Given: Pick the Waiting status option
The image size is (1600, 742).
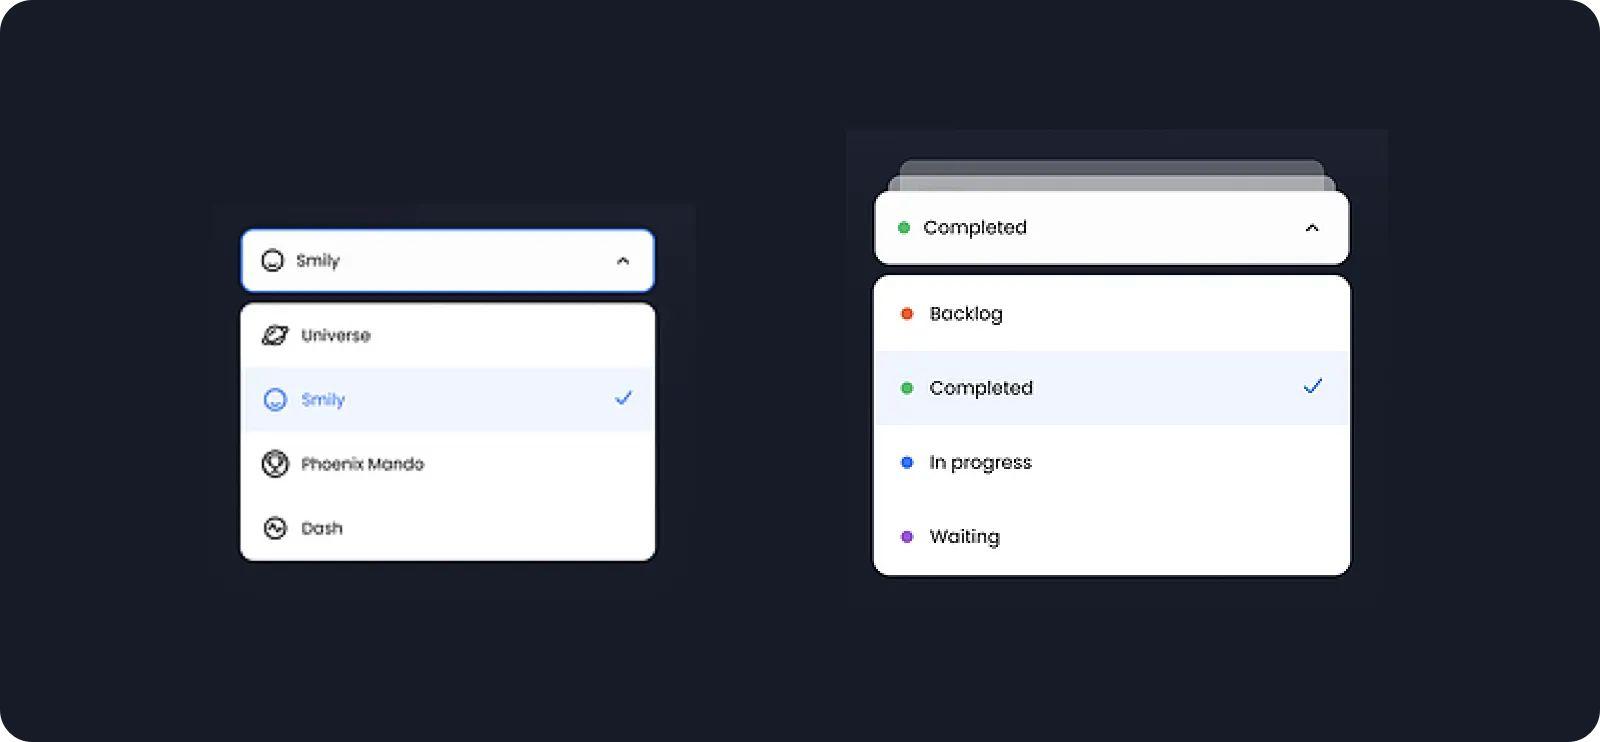Looking at the screenshot, I should click(1112, 537).
